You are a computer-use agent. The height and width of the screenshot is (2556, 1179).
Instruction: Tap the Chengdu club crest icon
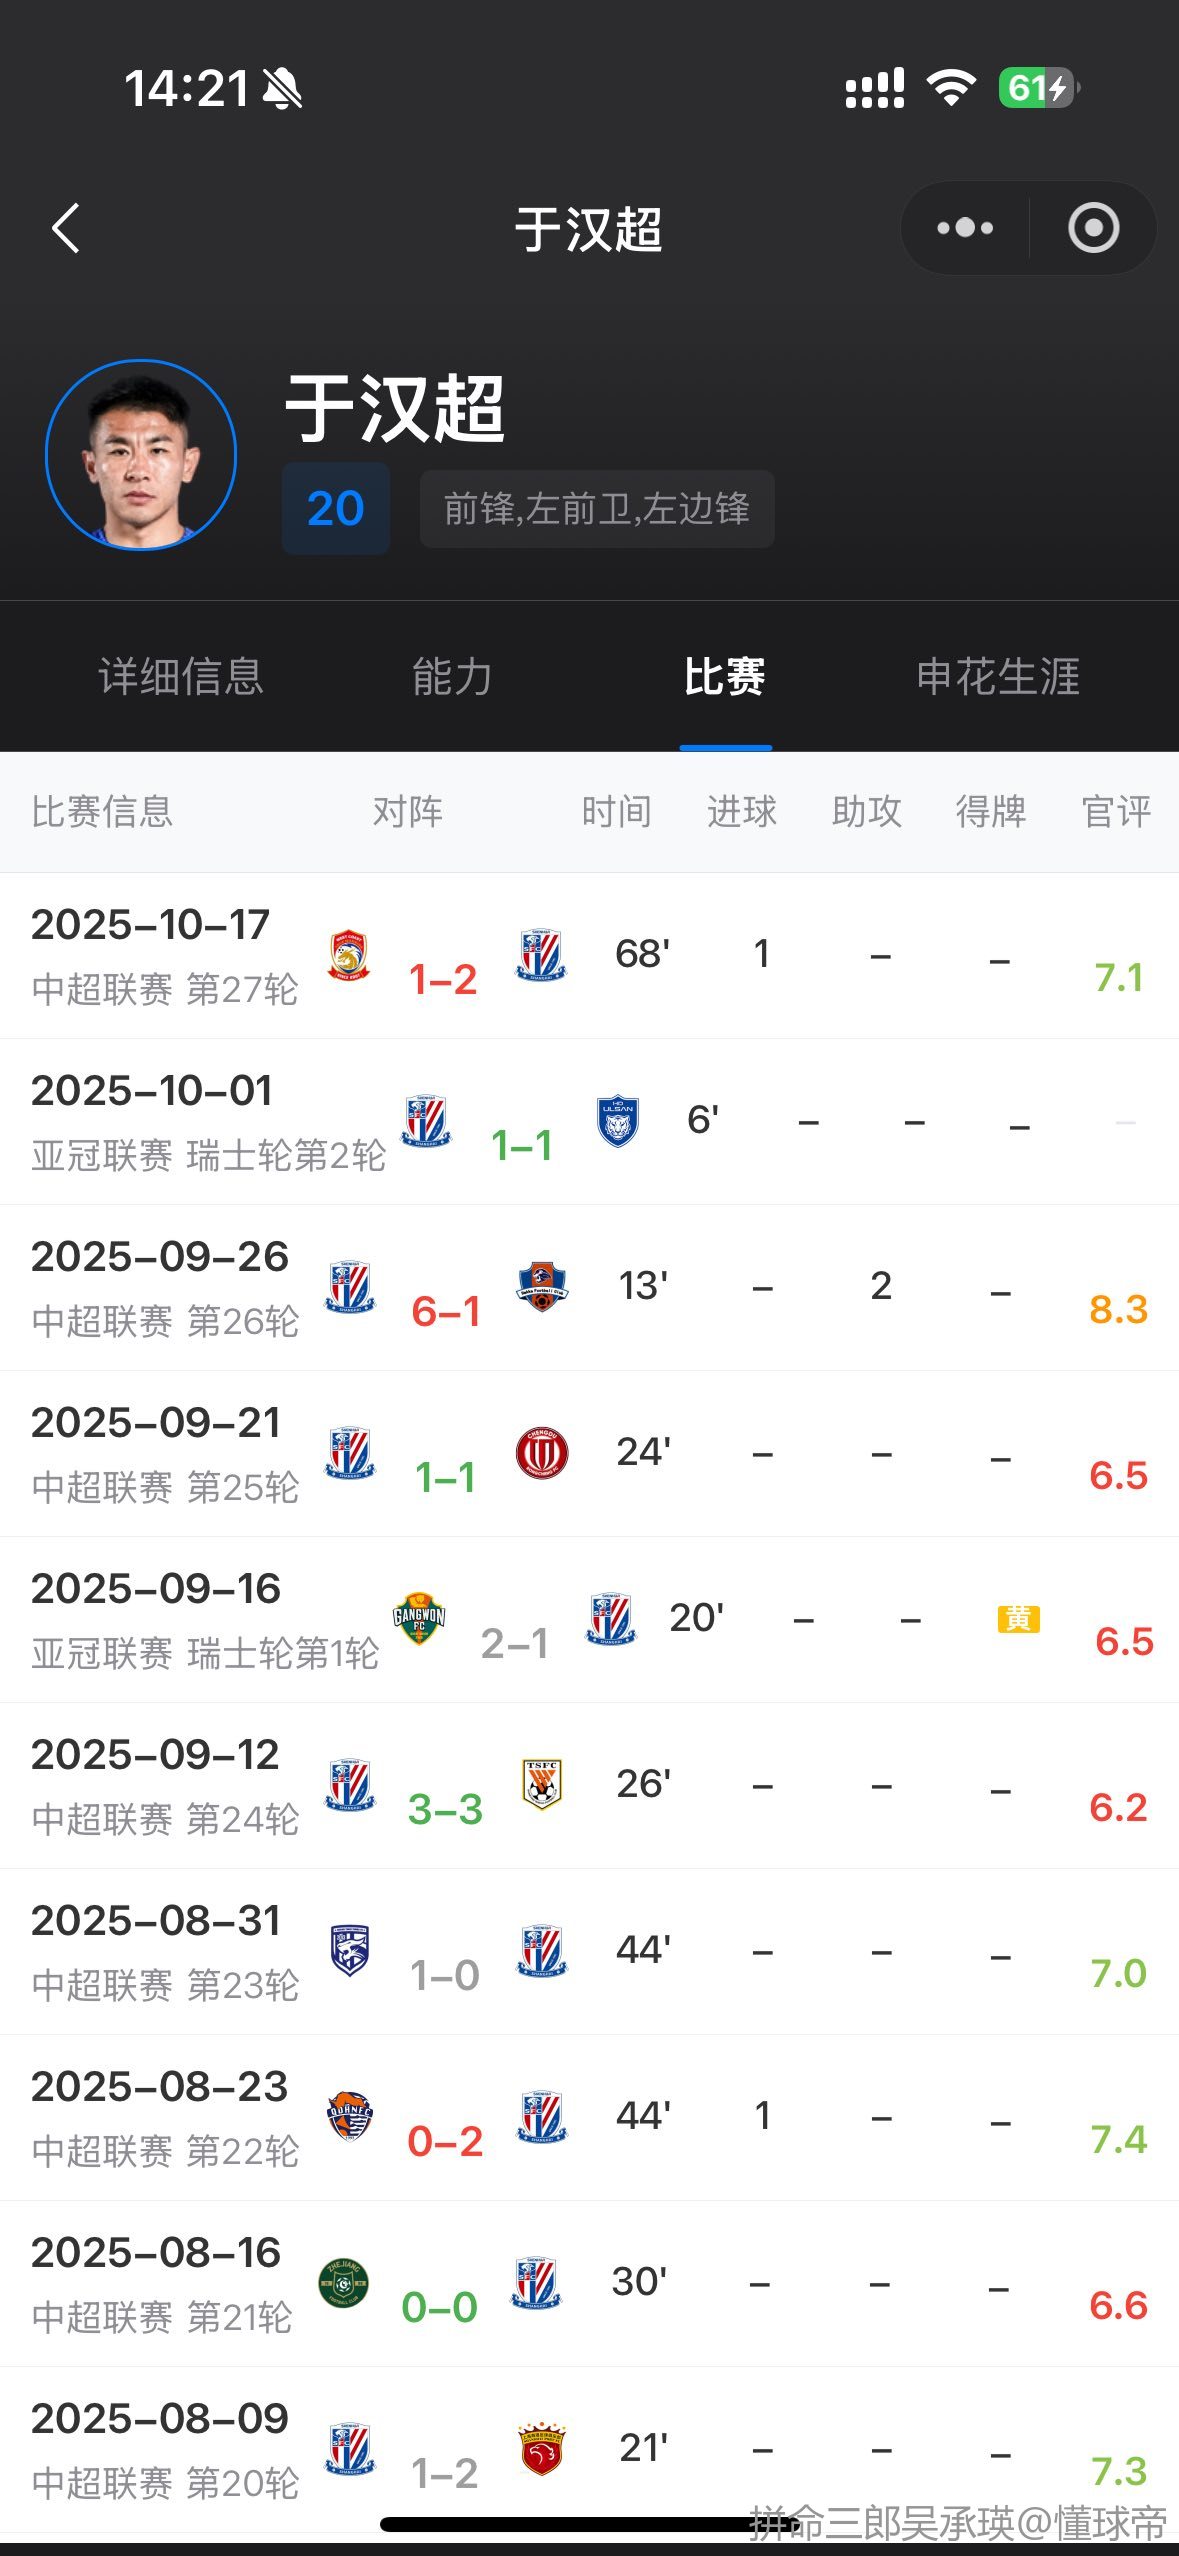pyautogui.click(x=542, y=1453)
